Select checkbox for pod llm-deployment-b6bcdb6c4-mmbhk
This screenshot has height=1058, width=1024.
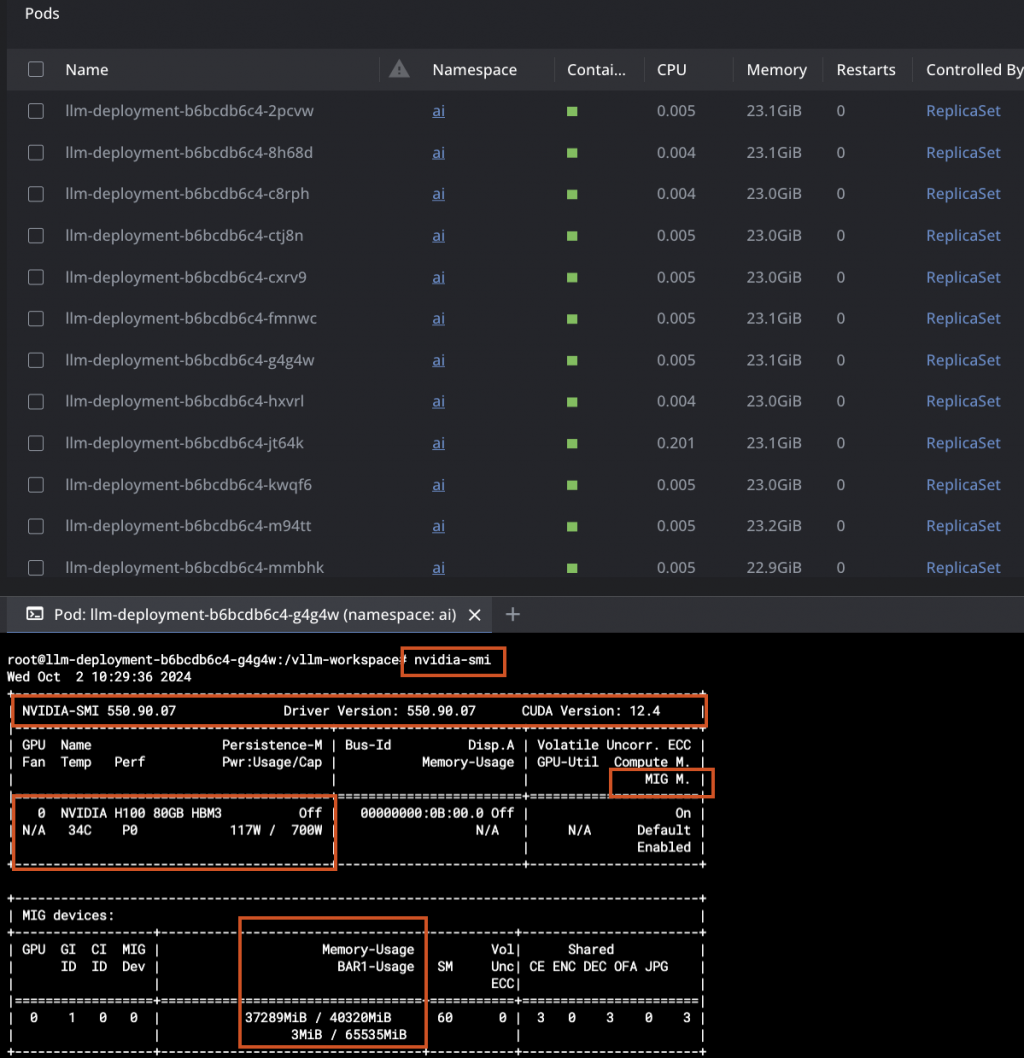click(36, 568)
